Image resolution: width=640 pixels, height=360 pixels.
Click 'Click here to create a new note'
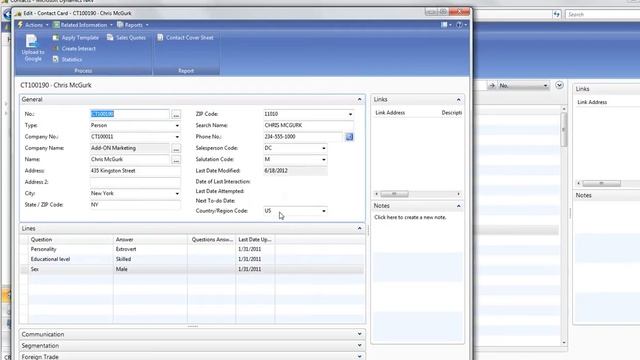410,218
